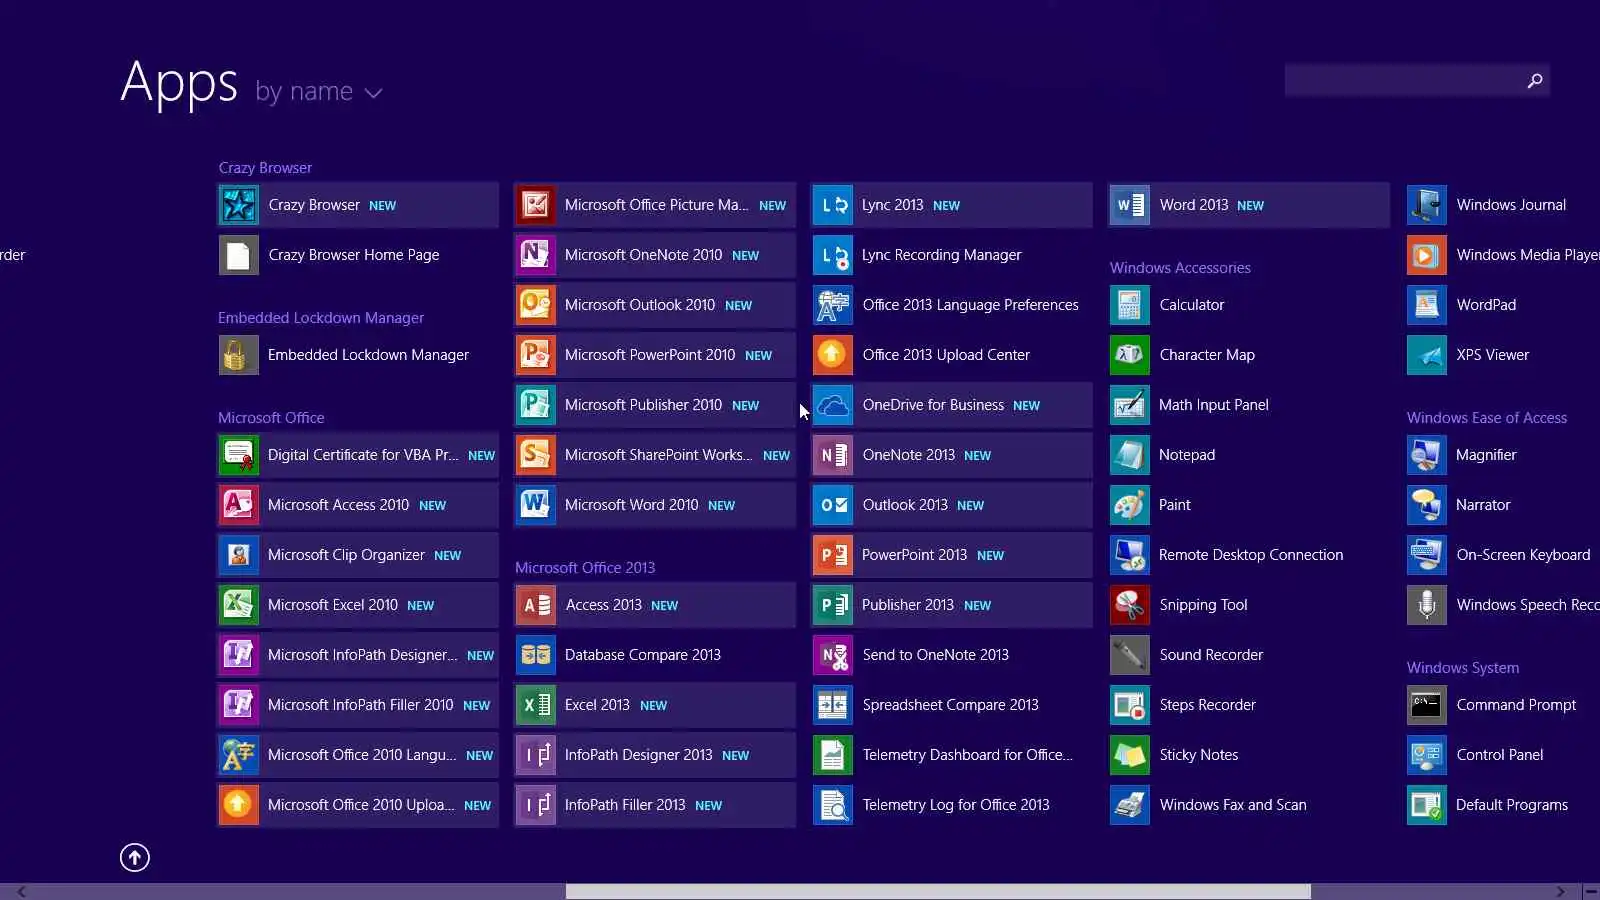Click the 'Default Programs' label
This screenshot has height=900, width=1600.
point(1512,805)
